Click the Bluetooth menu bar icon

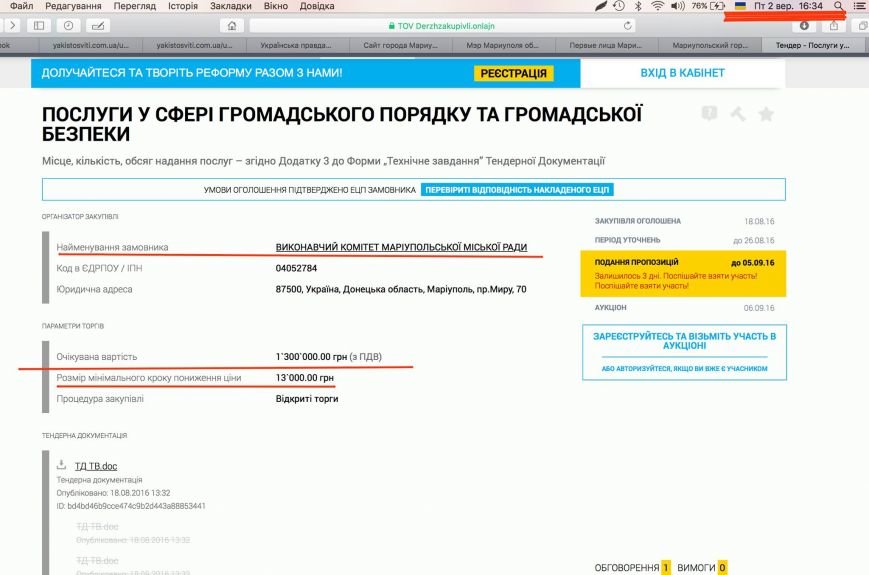point(638,6)
